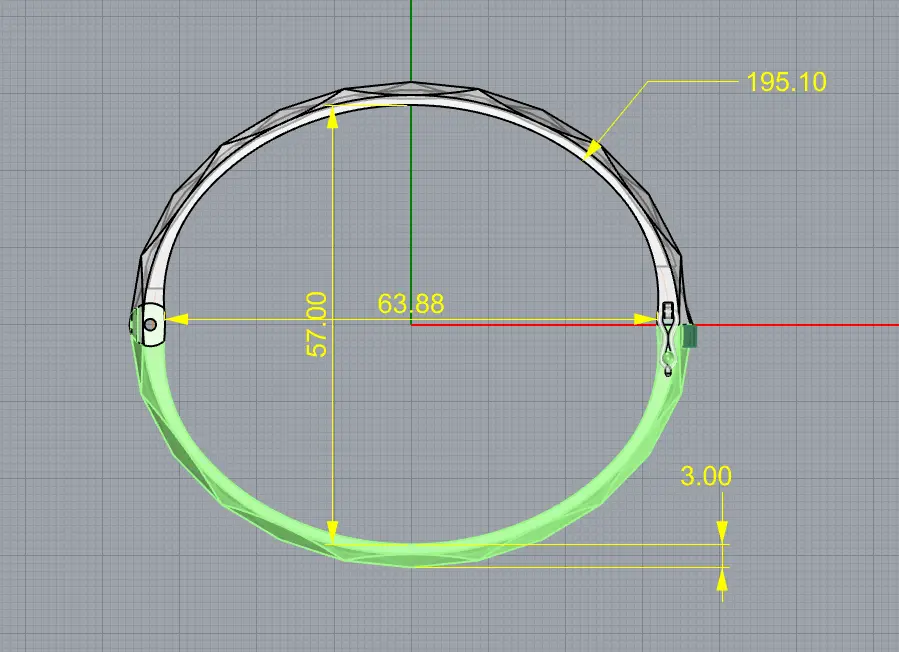Image resolution: width=899 pixels, height=652 pixels.
Task: Click the small rectangular catch above clasp
Action: click(667, 311)
